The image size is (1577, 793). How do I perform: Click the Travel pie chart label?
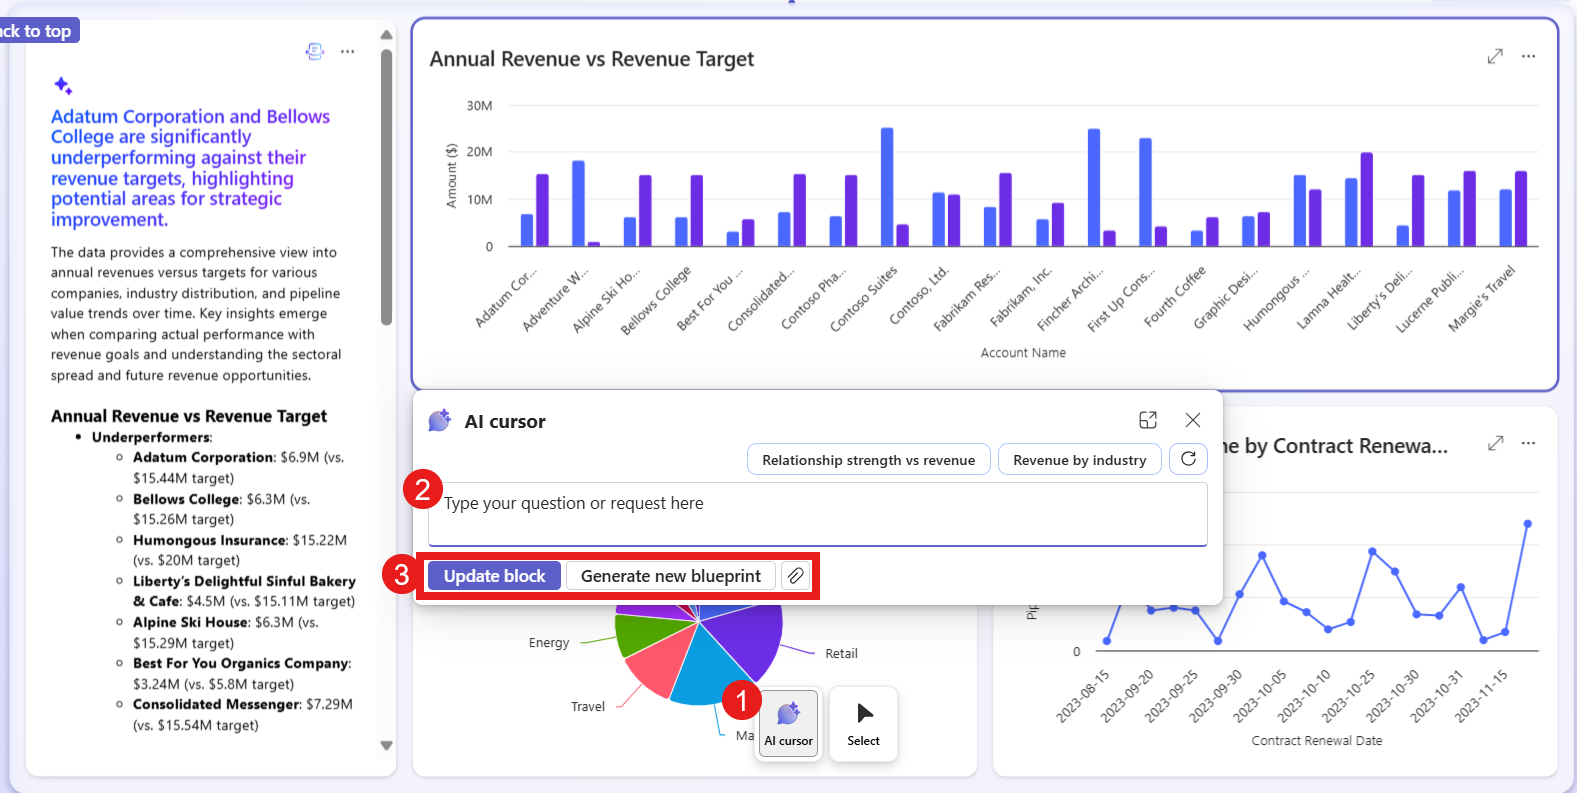click(x=588, y=707)
